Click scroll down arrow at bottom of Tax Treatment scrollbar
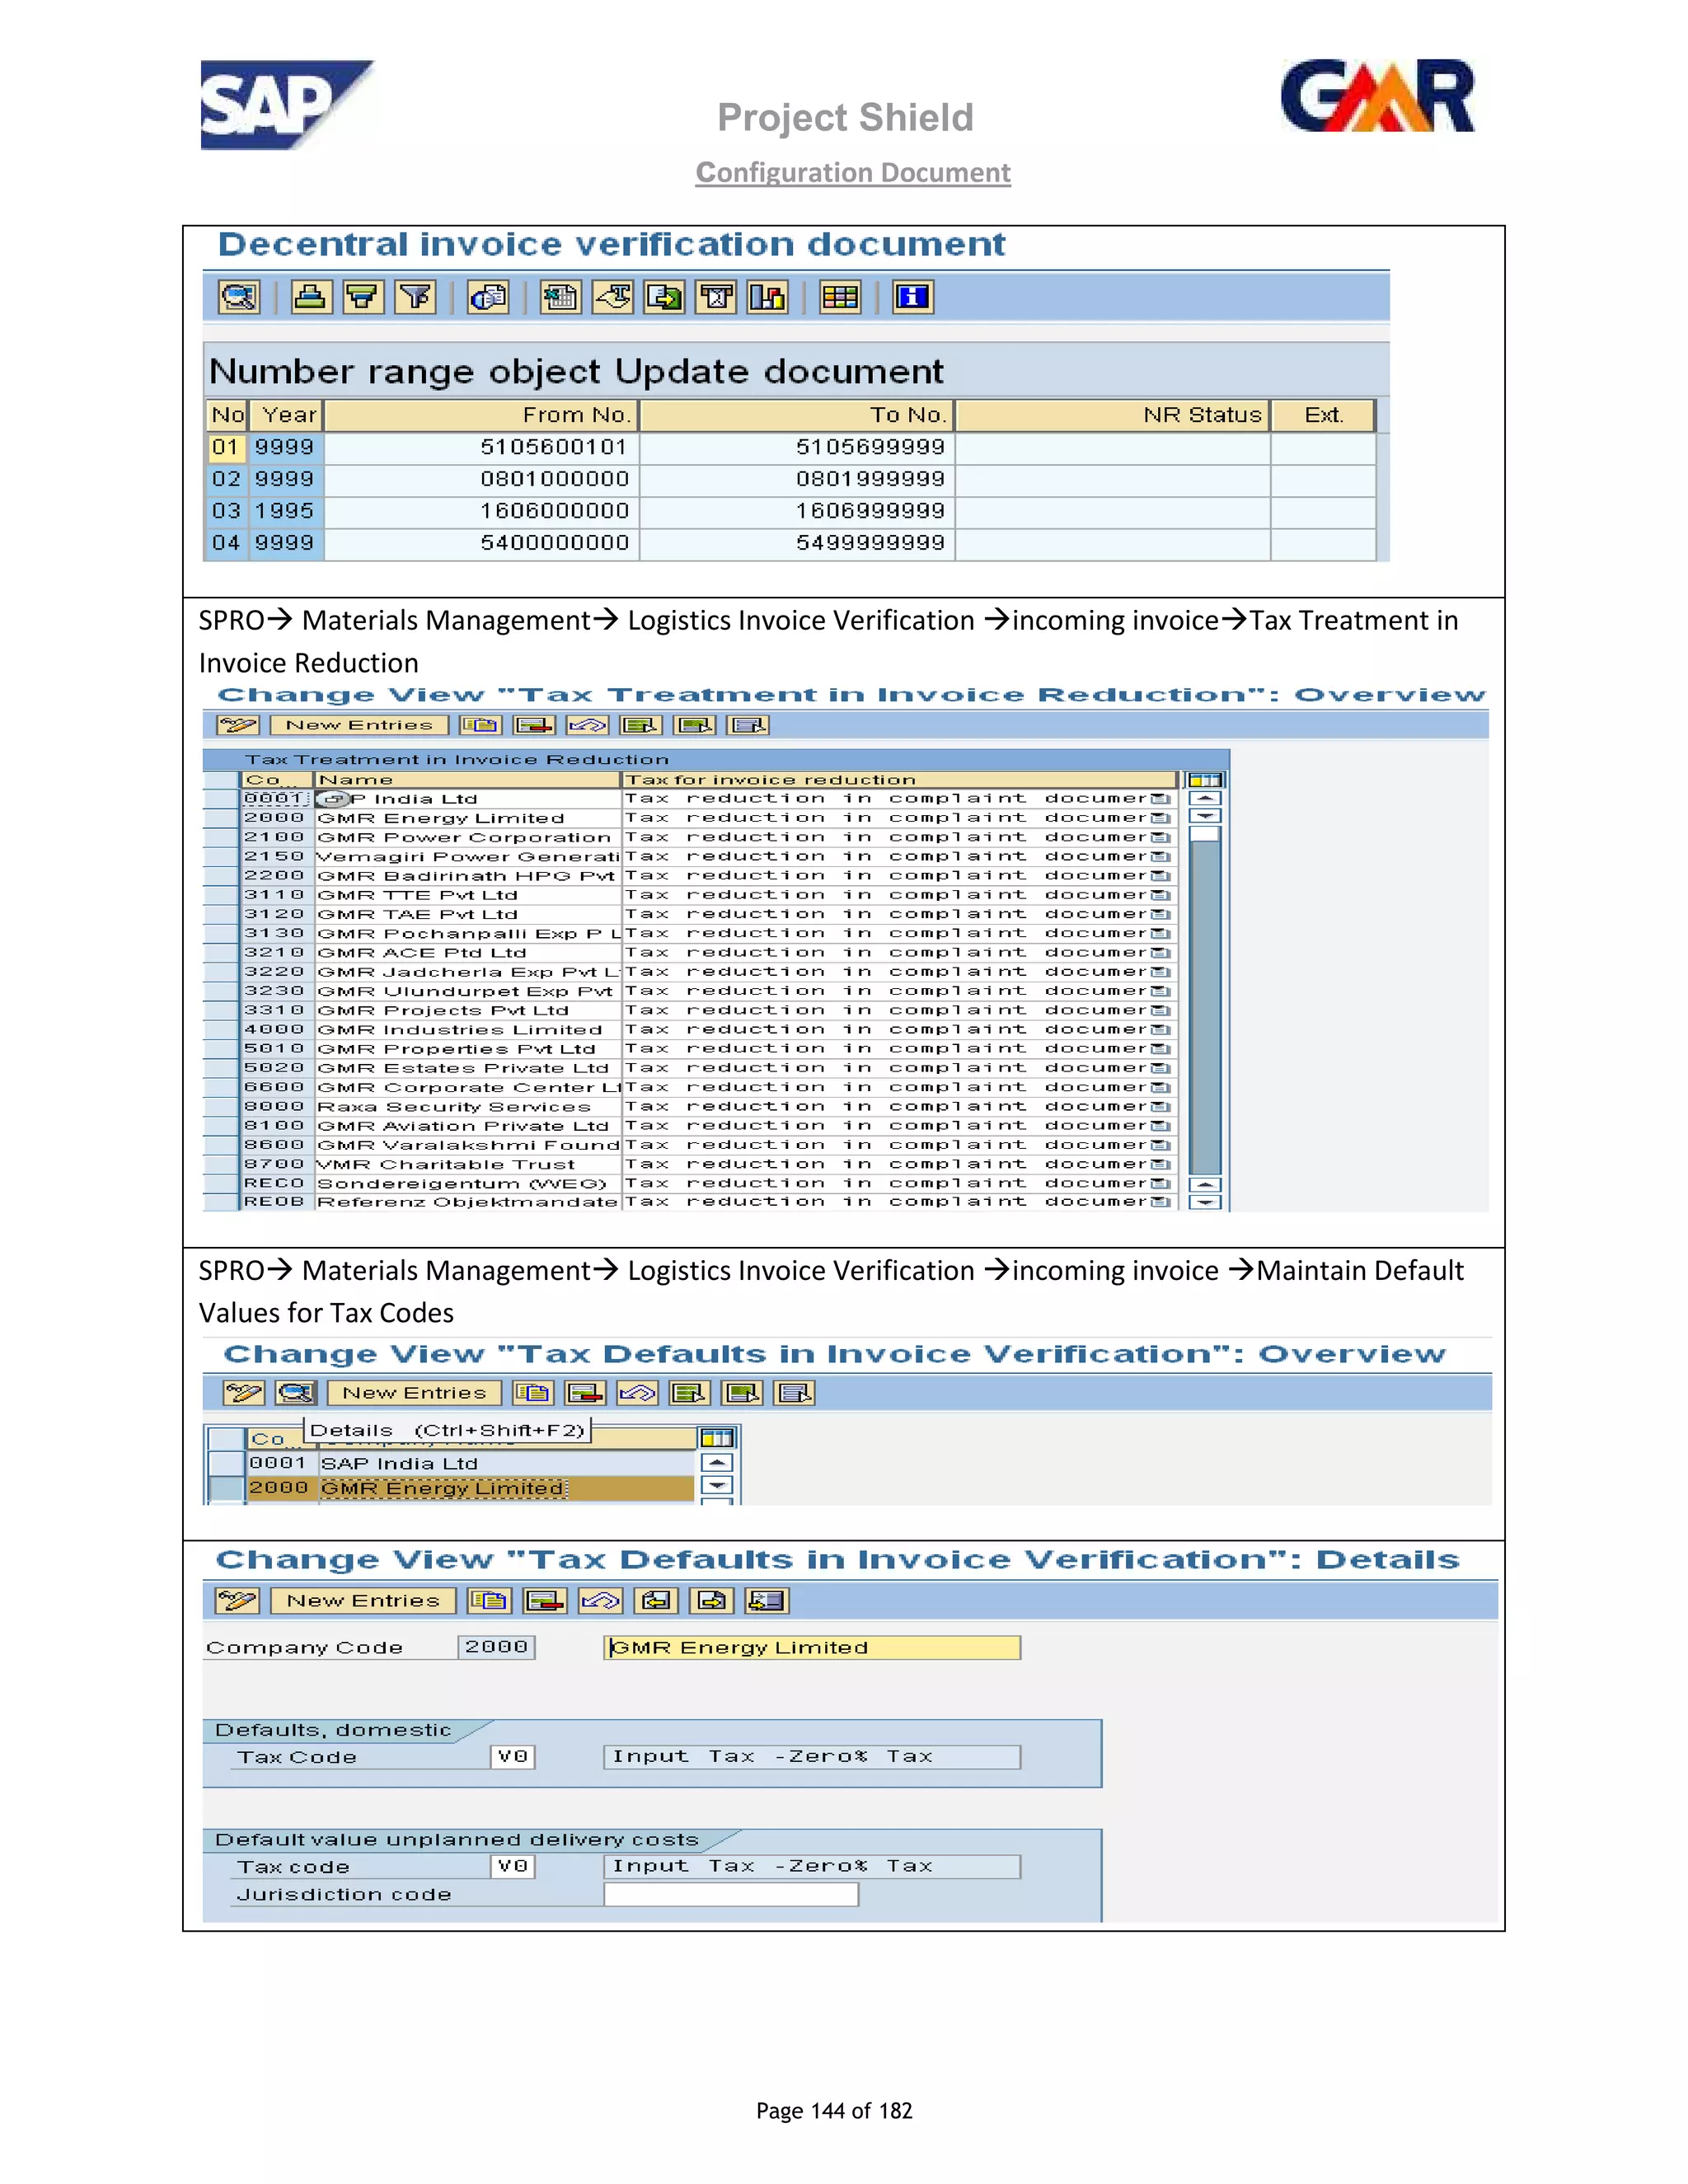This screenshot has width=1688, height=2184. (x=1206, y=1202)
